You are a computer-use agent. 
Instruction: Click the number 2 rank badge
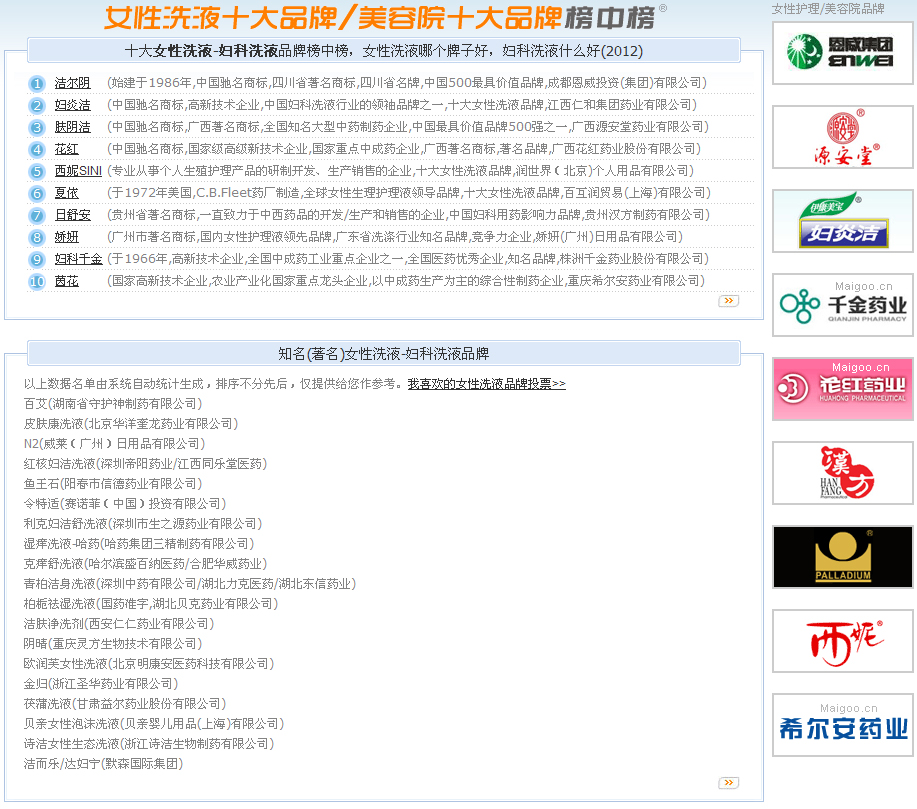(x=37, y=105)
